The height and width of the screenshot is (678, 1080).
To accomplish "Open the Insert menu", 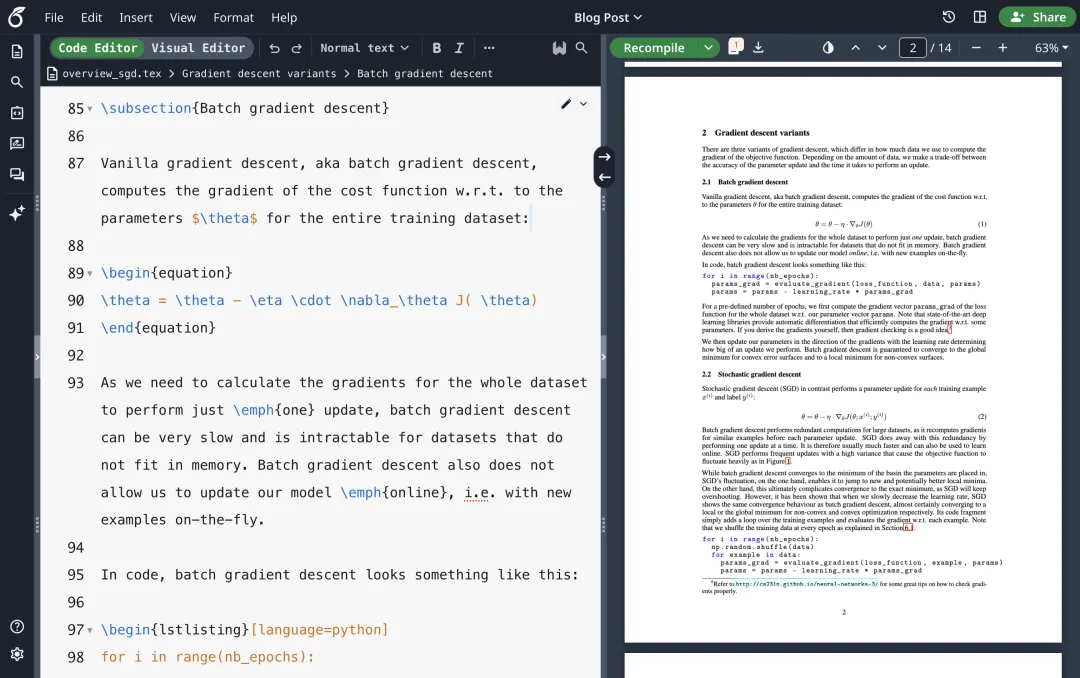I will pos(136,17).
